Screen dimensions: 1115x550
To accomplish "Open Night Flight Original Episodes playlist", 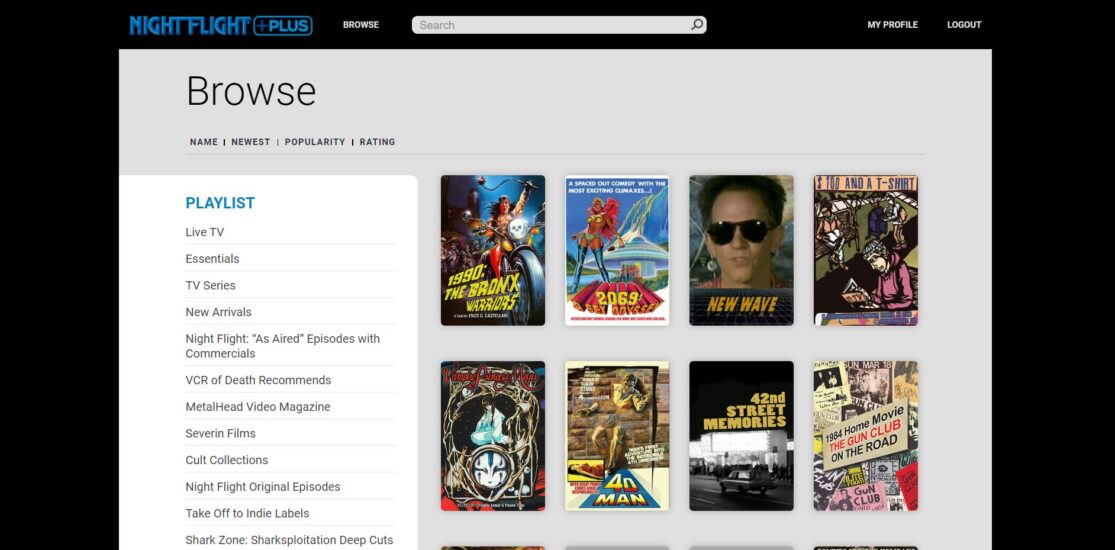I will [x=262, y=487].
